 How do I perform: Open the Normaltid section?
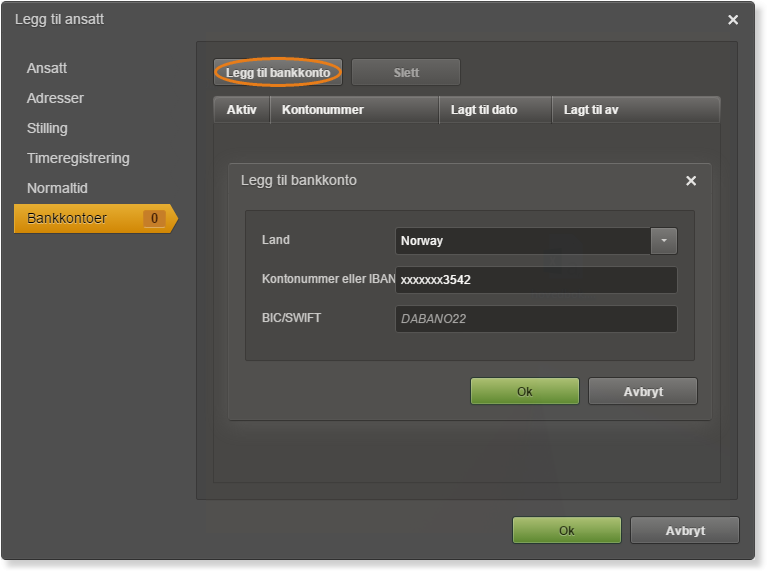[57, 188]
